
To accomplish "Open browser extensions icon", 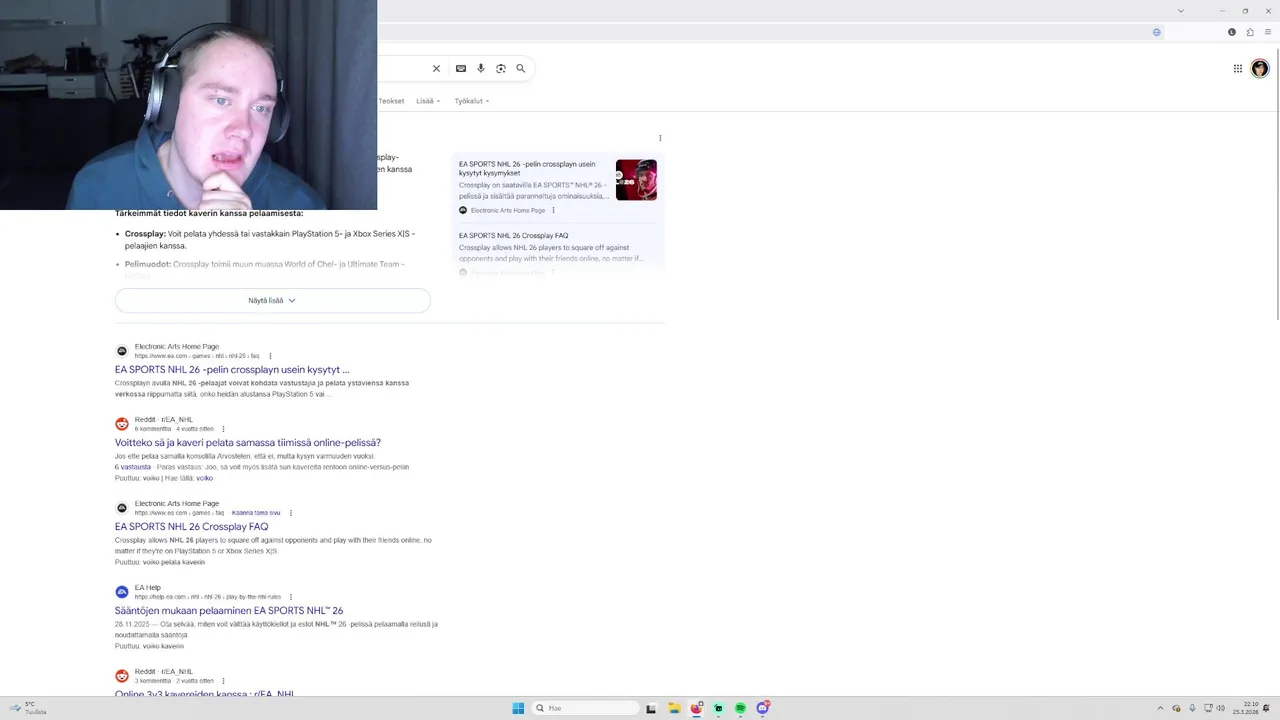I will (1250, 32).
